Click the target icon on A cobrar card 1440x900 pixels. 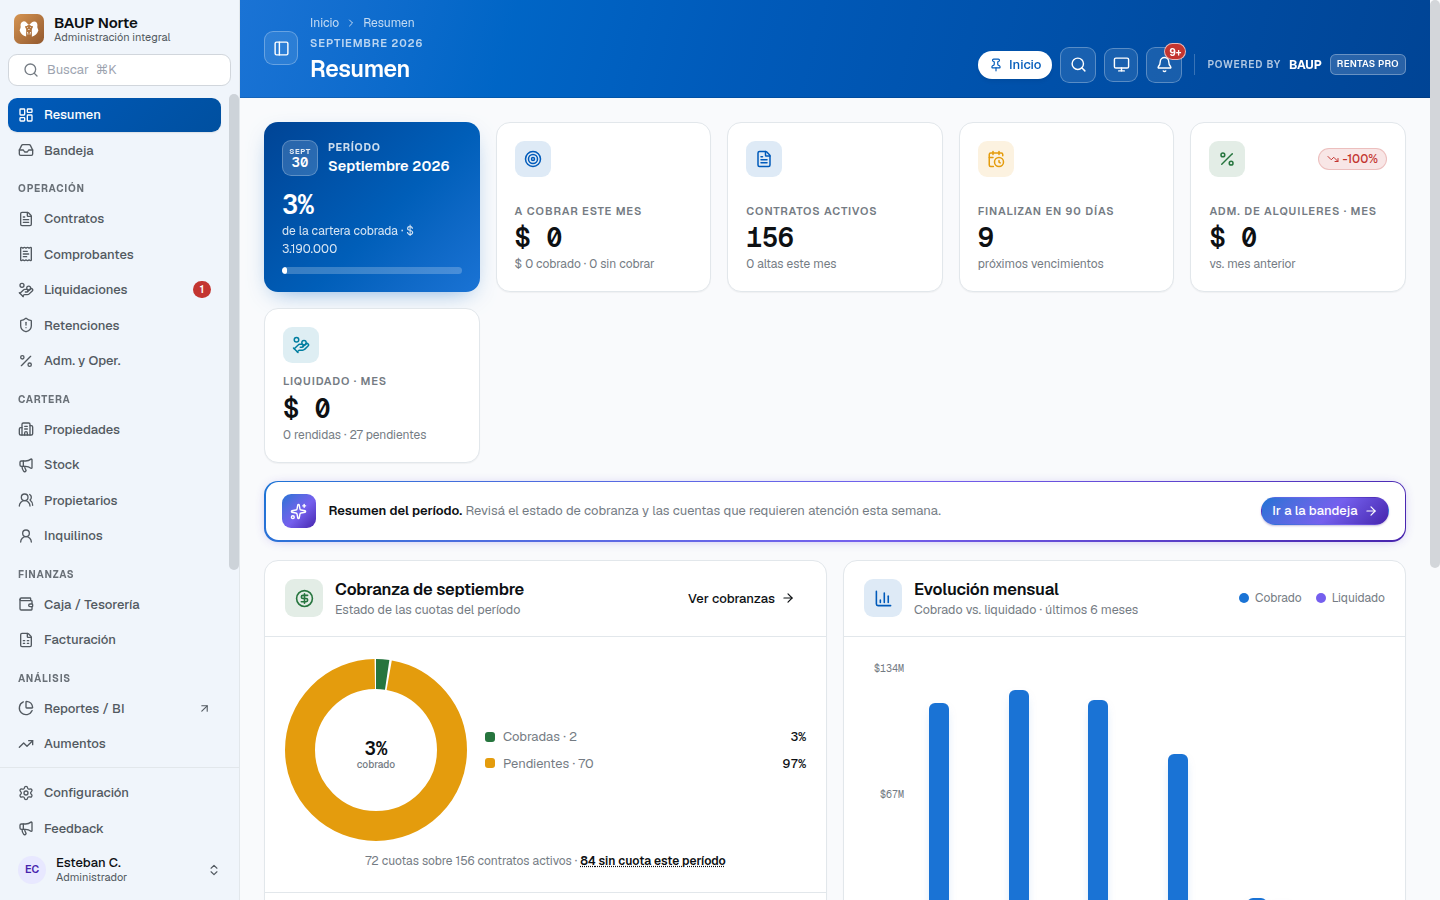tap(533, 159)
